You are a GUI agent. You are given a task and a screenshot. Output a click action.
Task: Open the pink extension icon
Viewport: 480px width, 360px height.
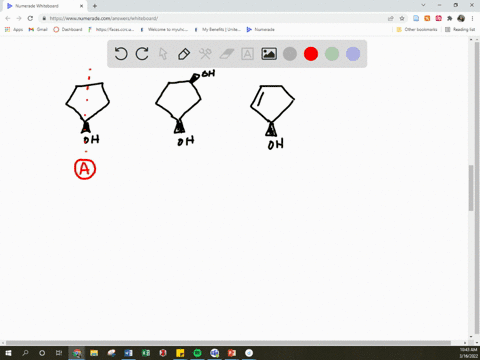439,18
